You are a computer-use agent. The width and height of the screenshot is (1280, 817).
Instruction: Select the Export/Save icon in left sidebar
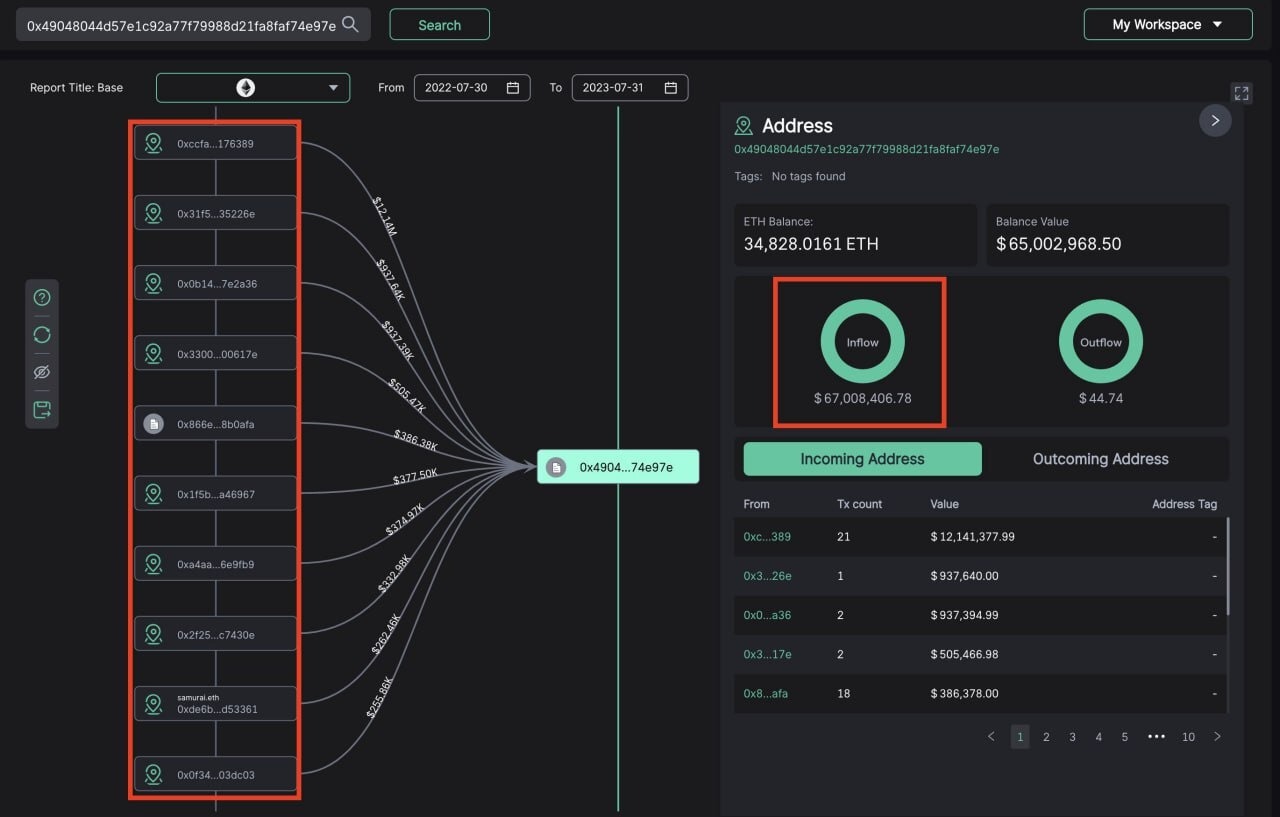[x=41, y=408]
